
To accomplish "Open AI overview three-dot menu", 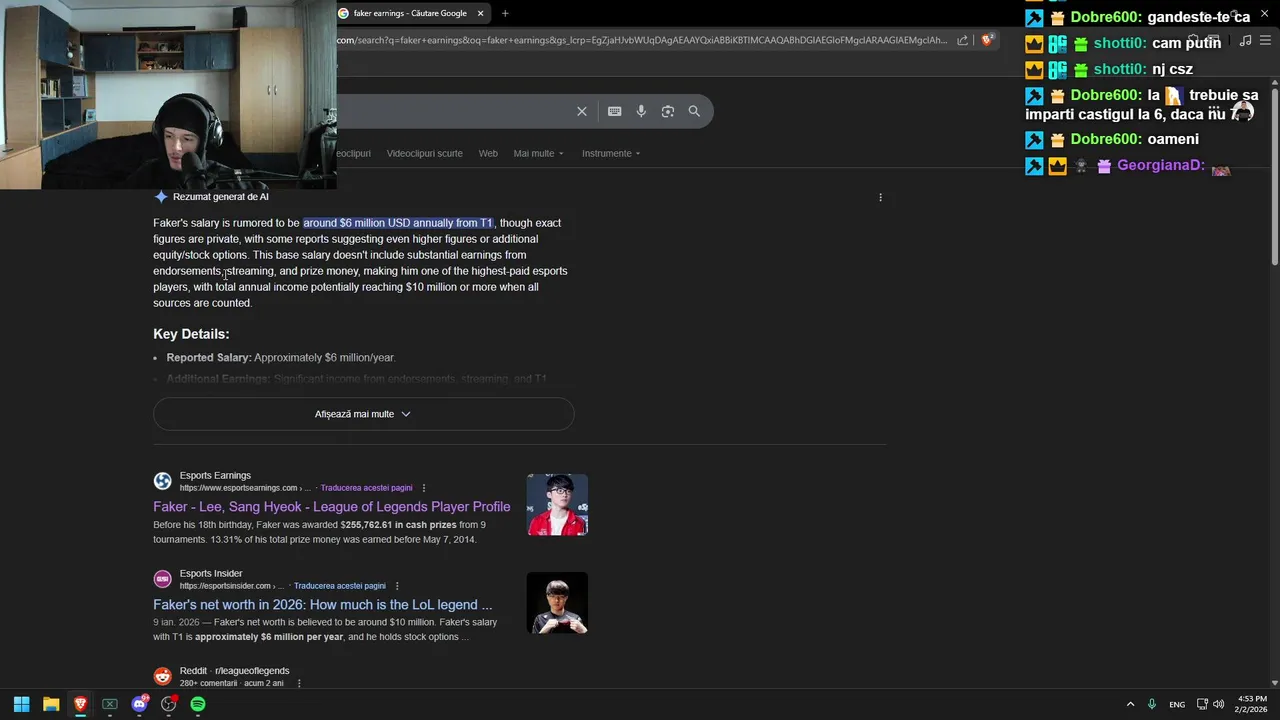I will 880,197.
